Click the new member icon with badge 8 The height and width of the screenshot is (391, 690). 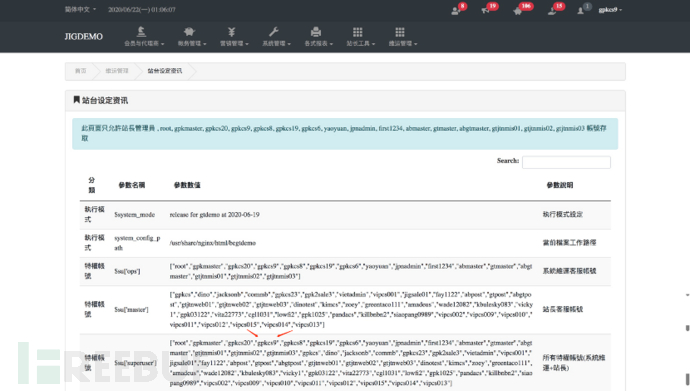point(455,11)
